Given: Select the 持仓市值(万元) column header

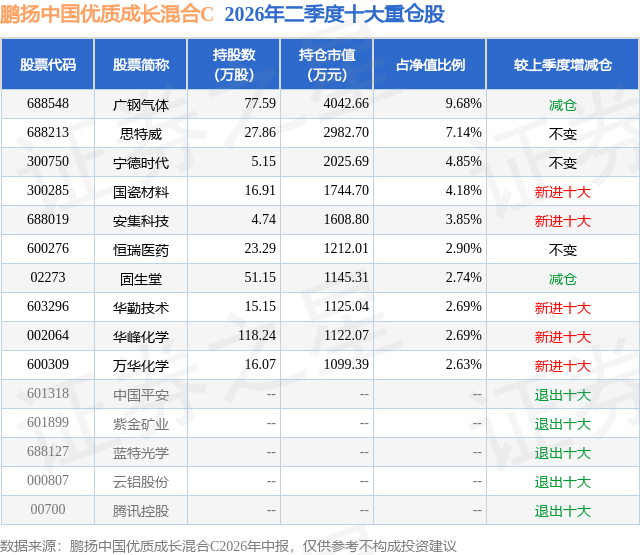Looking at the screenshot, I should click(x=327, y=64).
